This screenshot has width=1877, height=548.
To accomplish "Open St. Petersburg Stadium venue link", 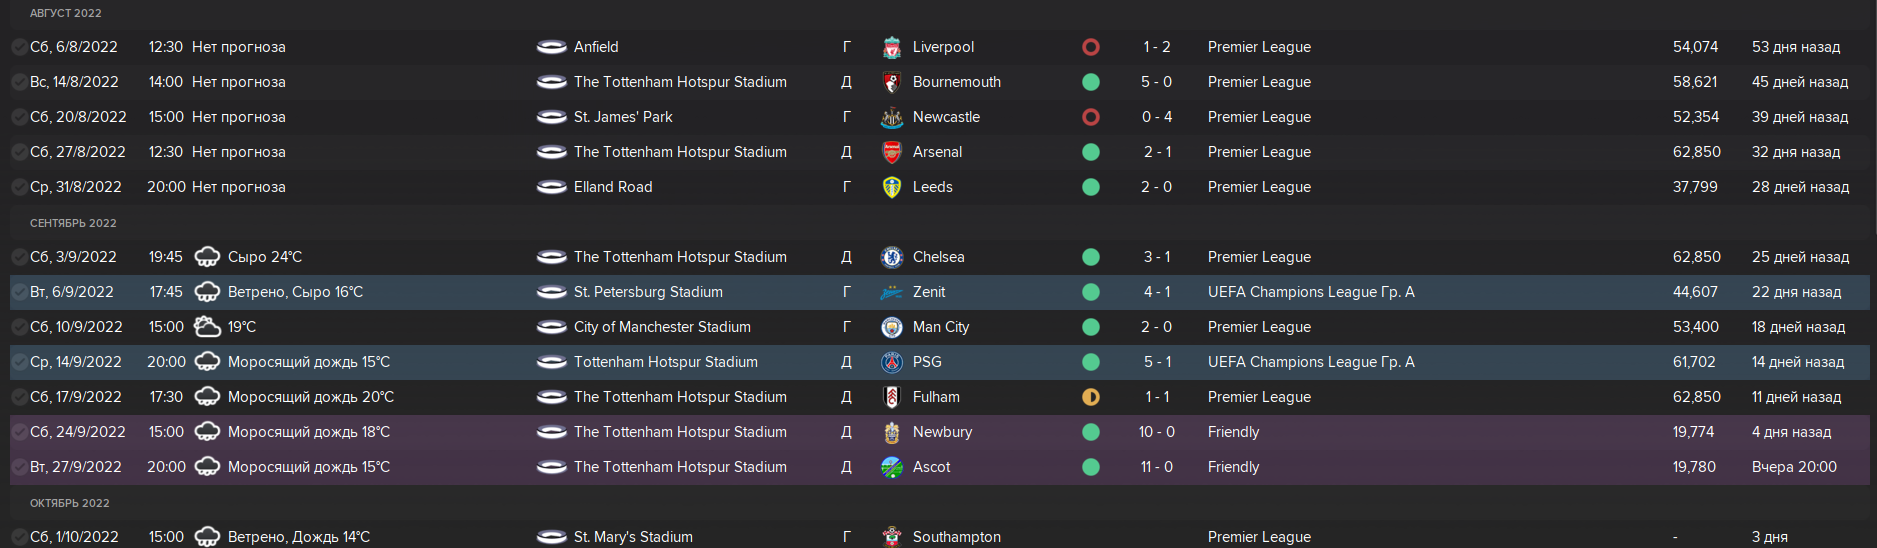I will pyautogui.click(x=648, y=292).
